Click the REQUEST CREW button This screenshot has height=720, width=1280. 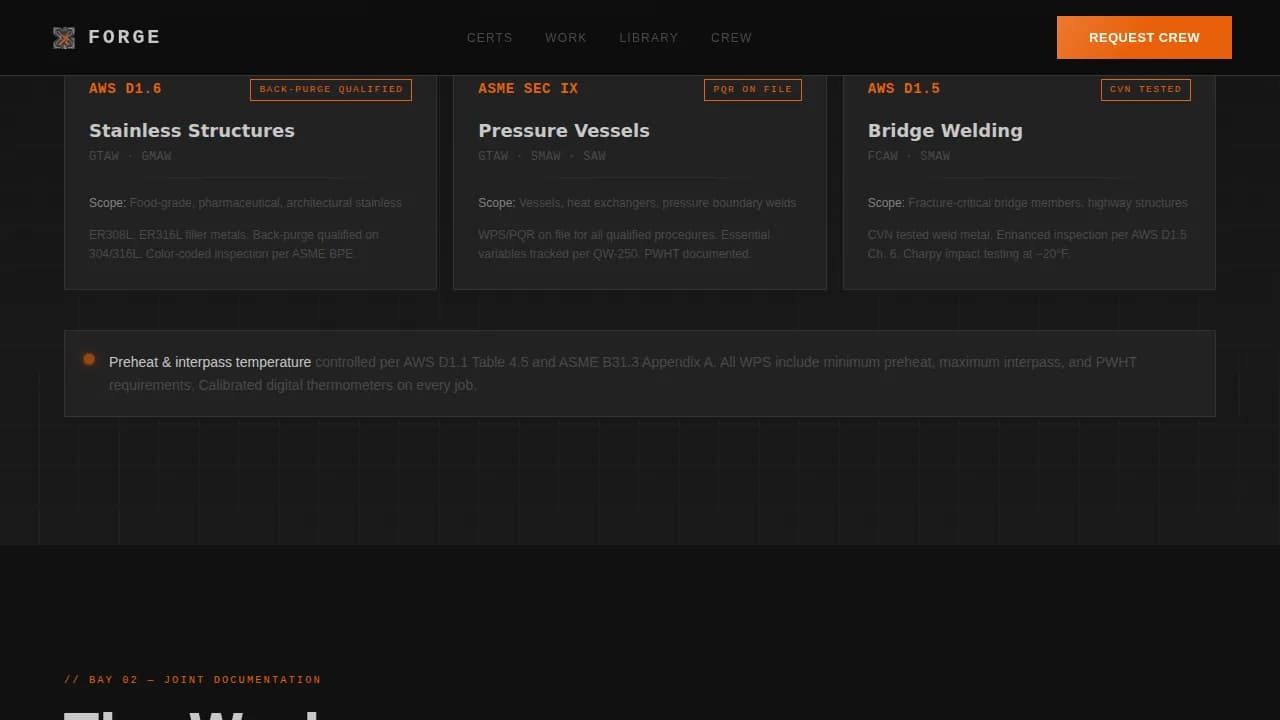pyautogui.click(x=1143, y=37)
